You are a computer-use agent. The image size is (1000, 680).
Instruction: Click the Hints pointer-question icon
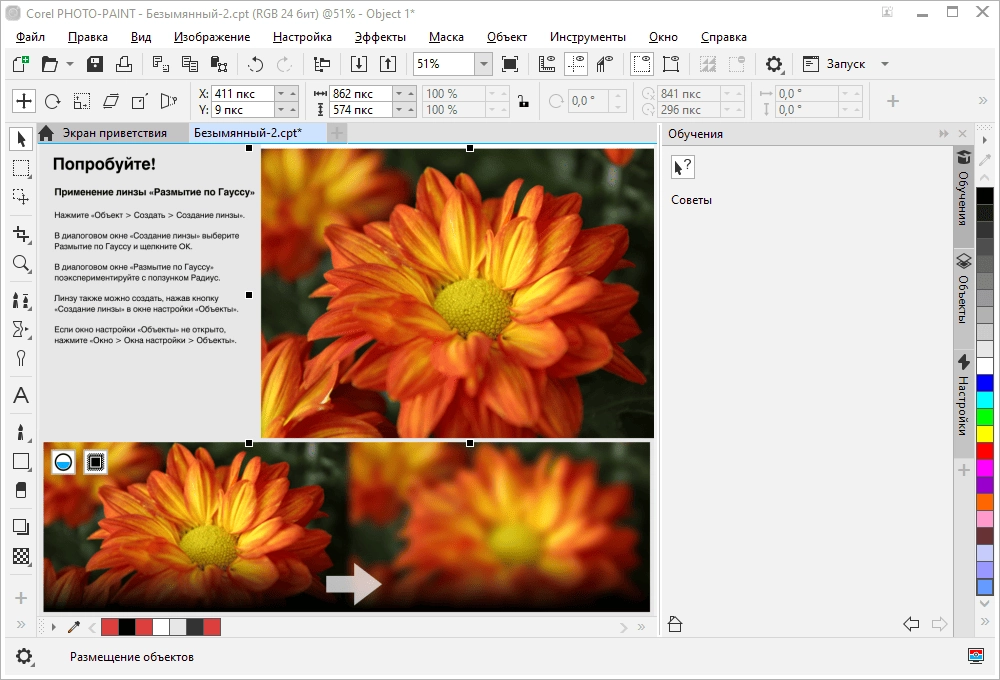click(x=682, y=167)
